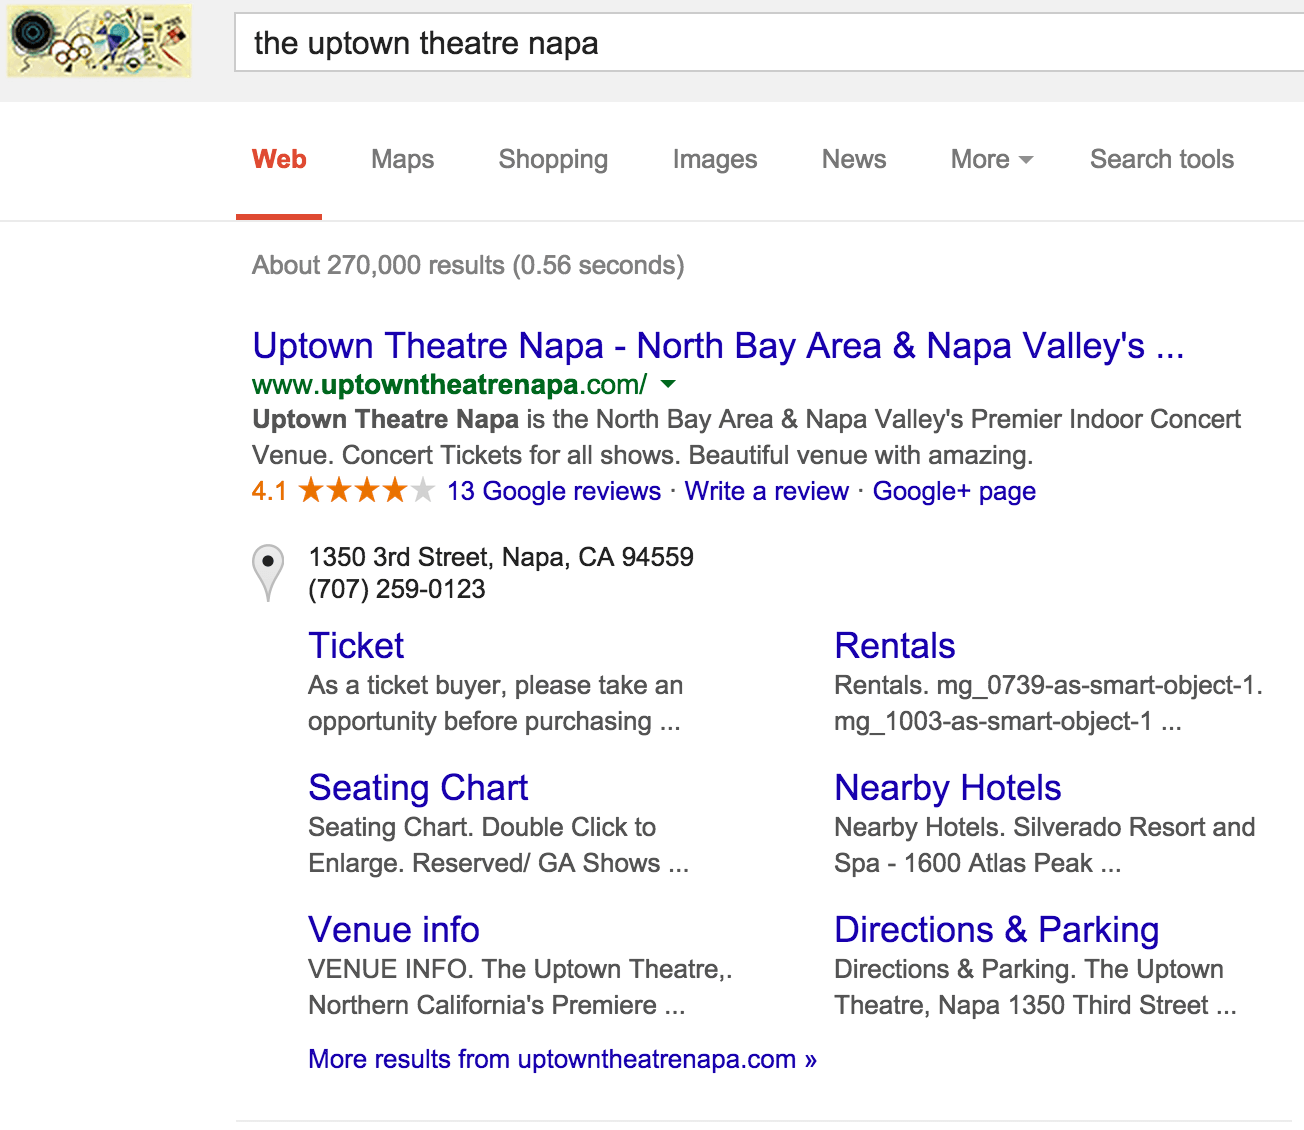This screenshot has width=1304, height=1130.
Task: Click the map pin icon beside address
Action: (267, 572)
